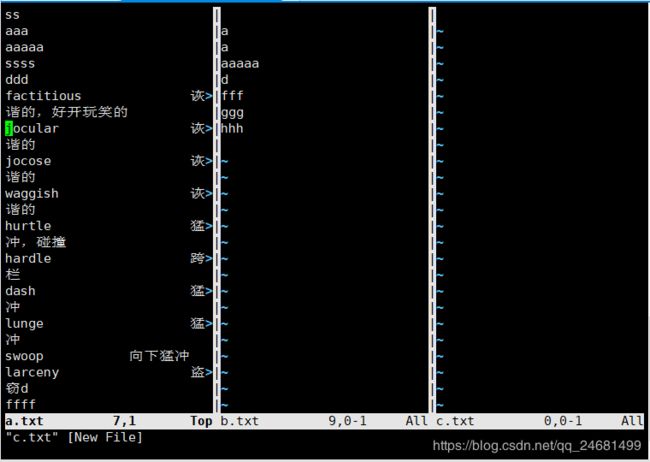Click the All indicator beside c.txt
This screenshot has width=650, height=462.
[632, 421]
